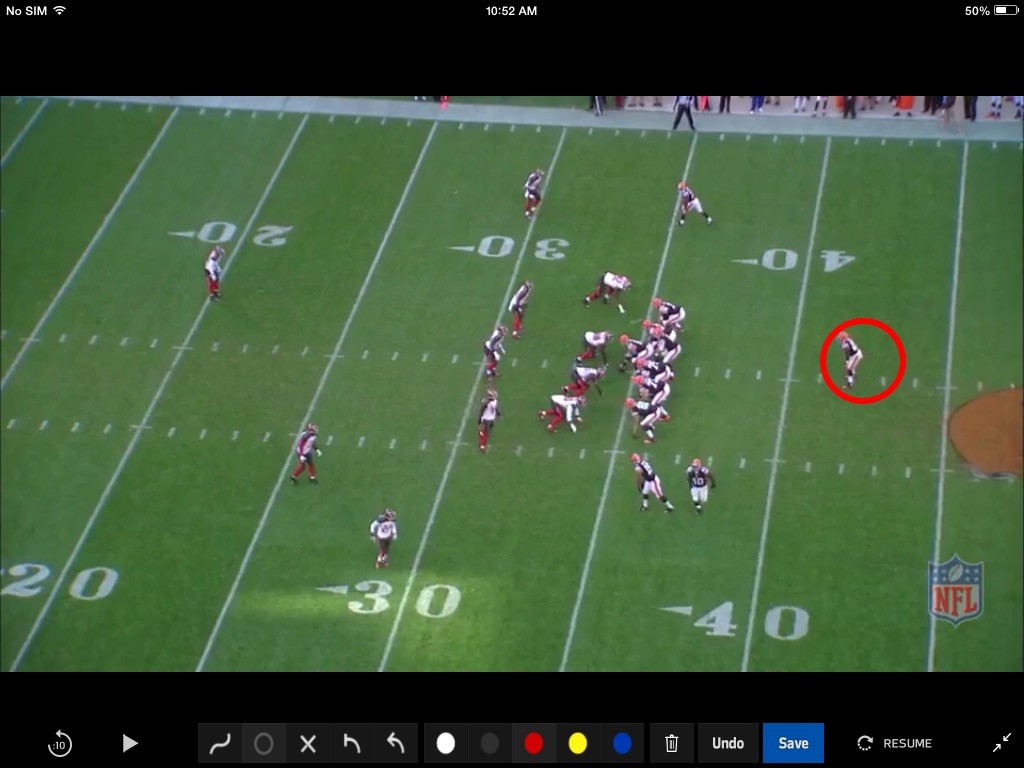Choose the white drawing color
This screenshot has width=1024, height=768.
(x=445, y=743)
